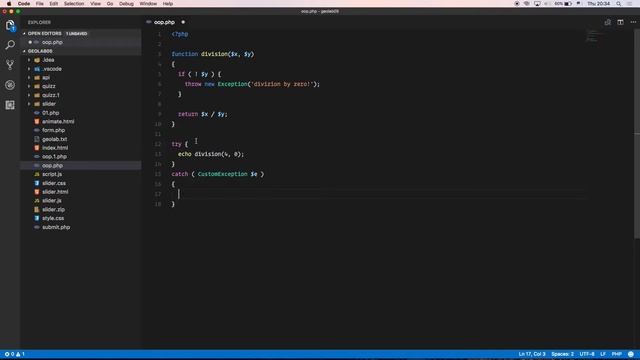Open slider.zip in the file tree

[53, 210]
